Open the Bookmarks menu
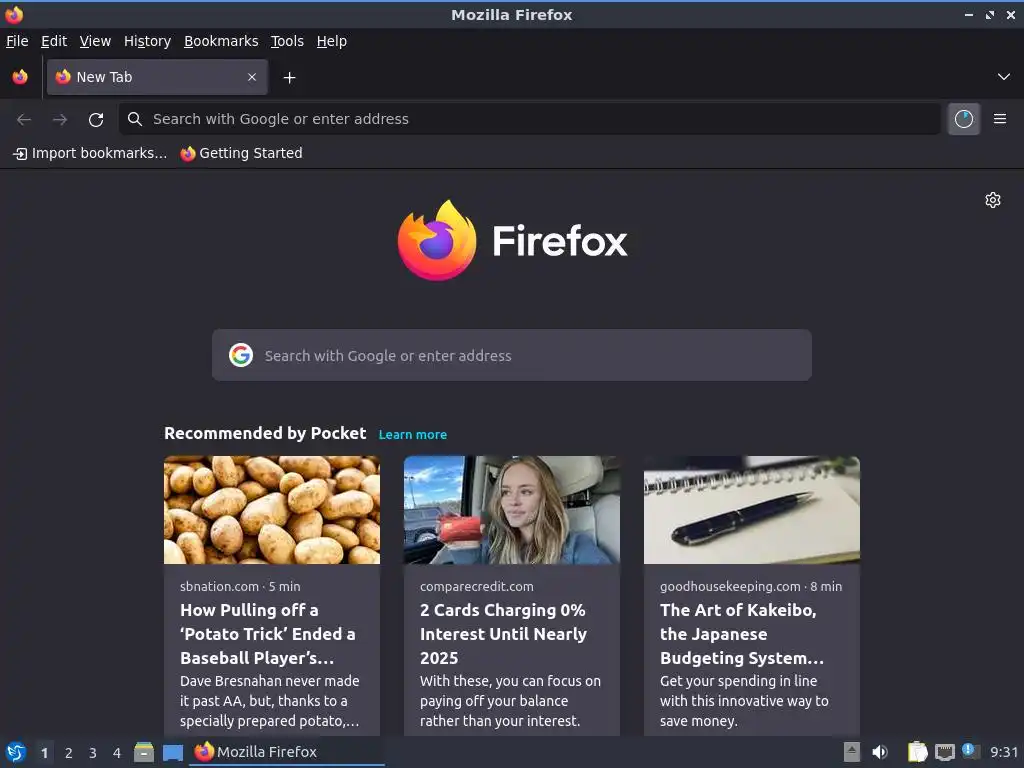The width and height of the screenshot is (1024, 768). tap(221, 41)
